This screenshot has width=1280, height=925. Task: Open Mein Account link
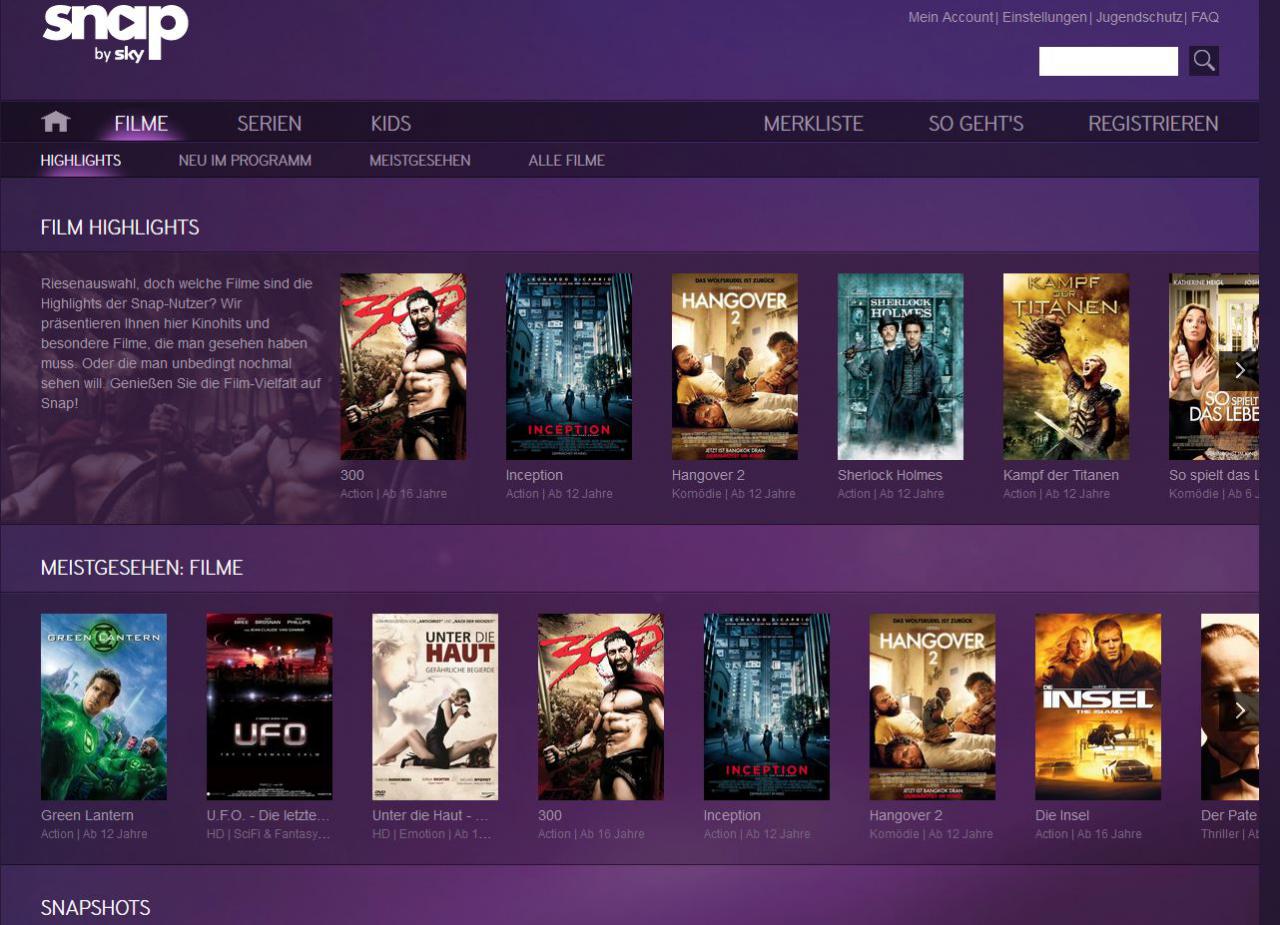(x=950, y=17)
